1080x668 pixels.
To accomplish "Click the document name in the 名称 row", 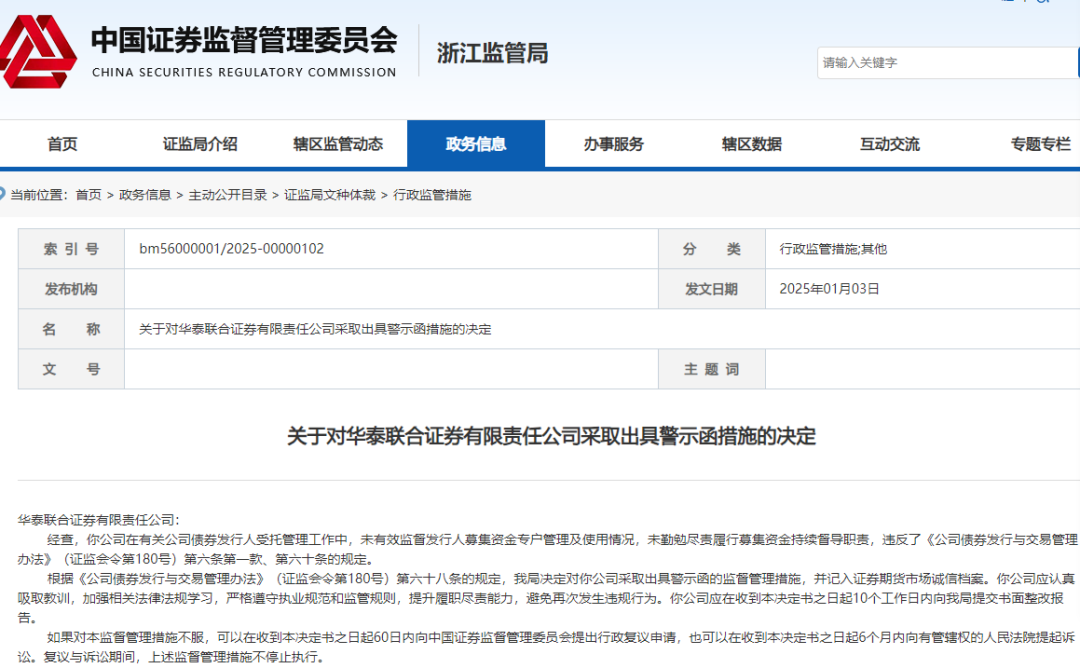I will [x=315, y=329].
